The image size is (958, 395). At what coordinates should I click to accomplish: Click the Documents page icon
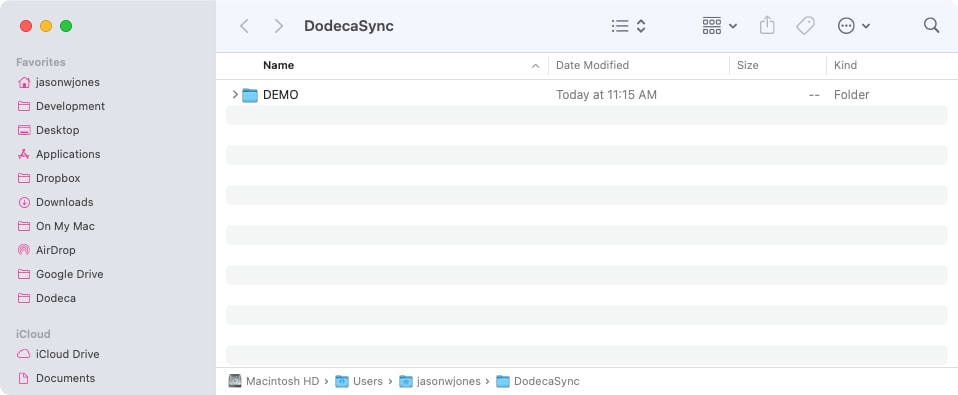click(x=24, y=379)
